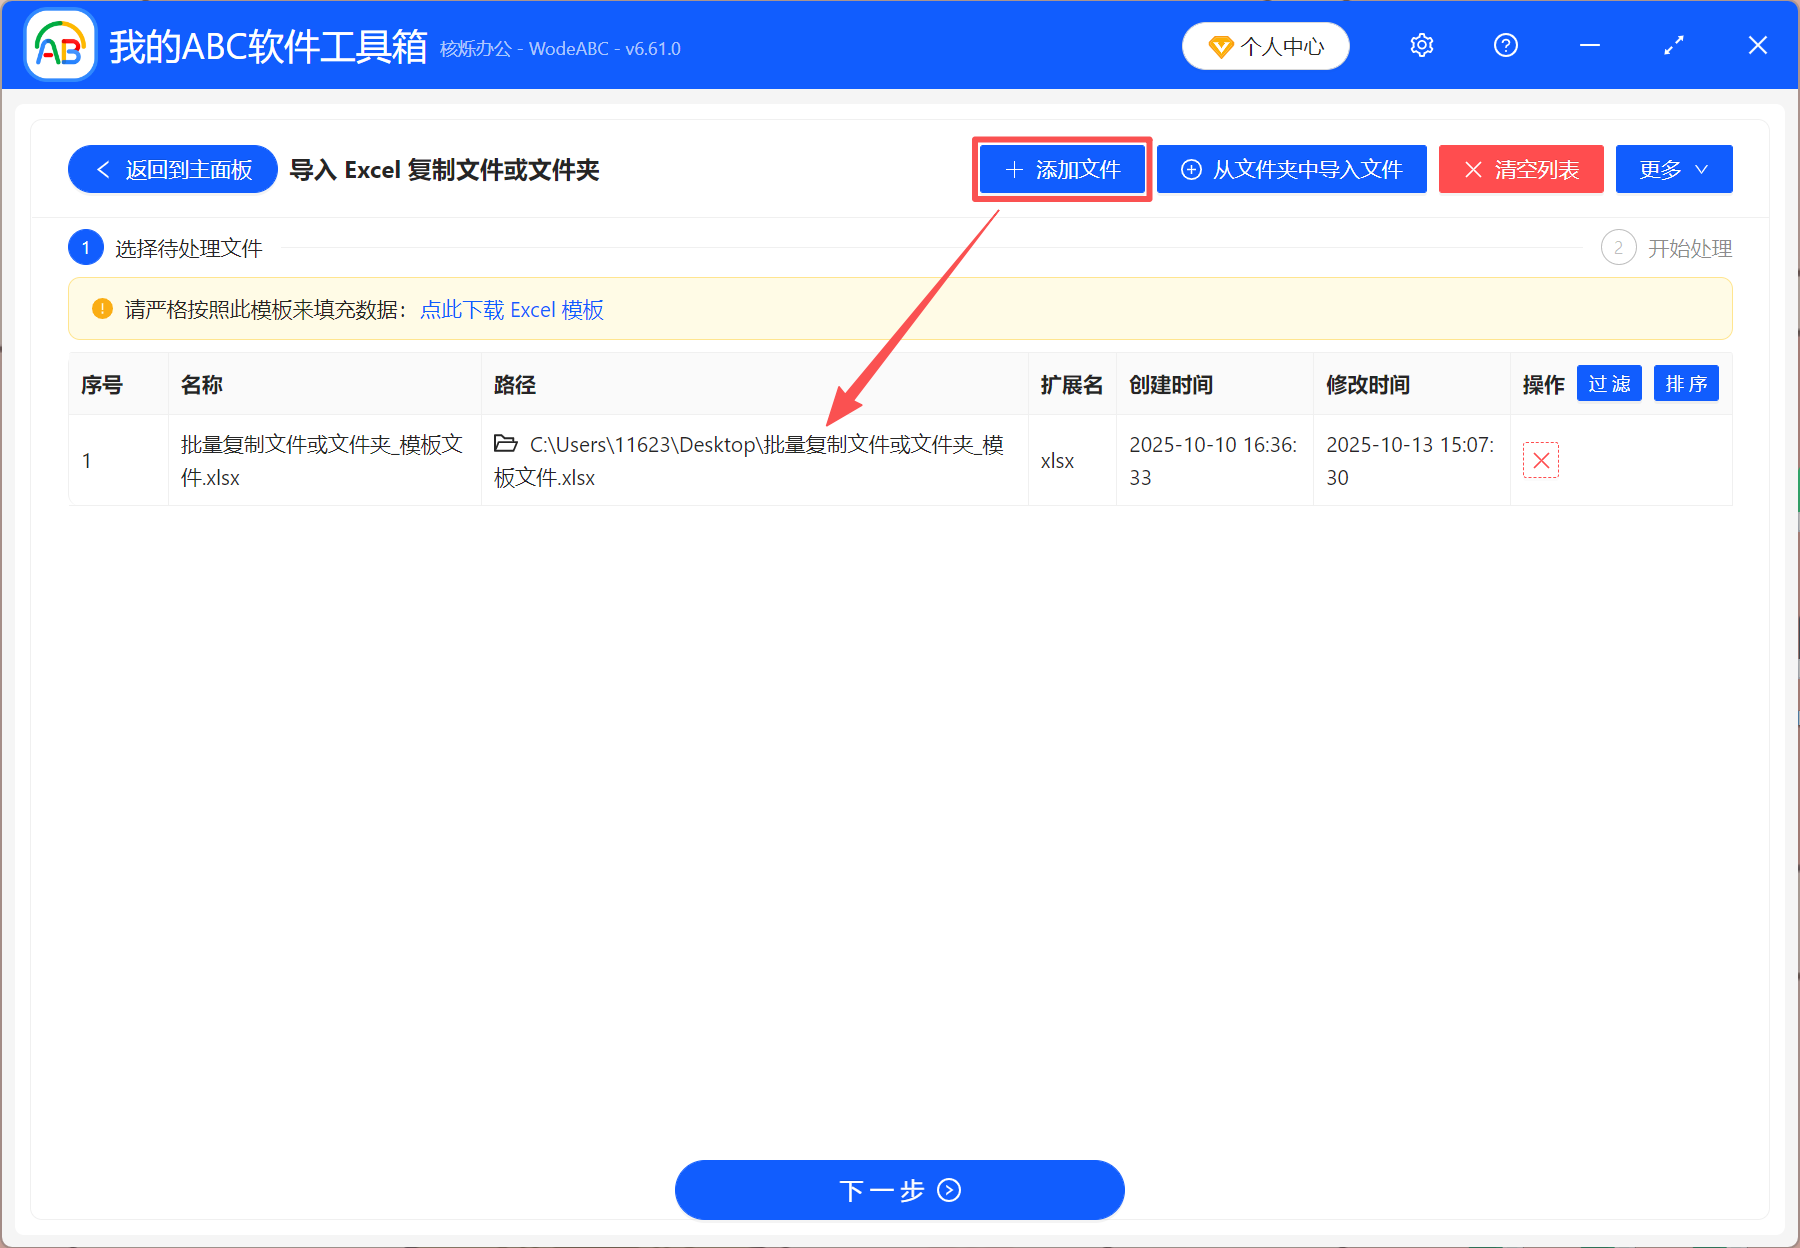Click the crown icon on 个人中心
Screen dimensions: 1800x1248
(x=1221, y=46)
